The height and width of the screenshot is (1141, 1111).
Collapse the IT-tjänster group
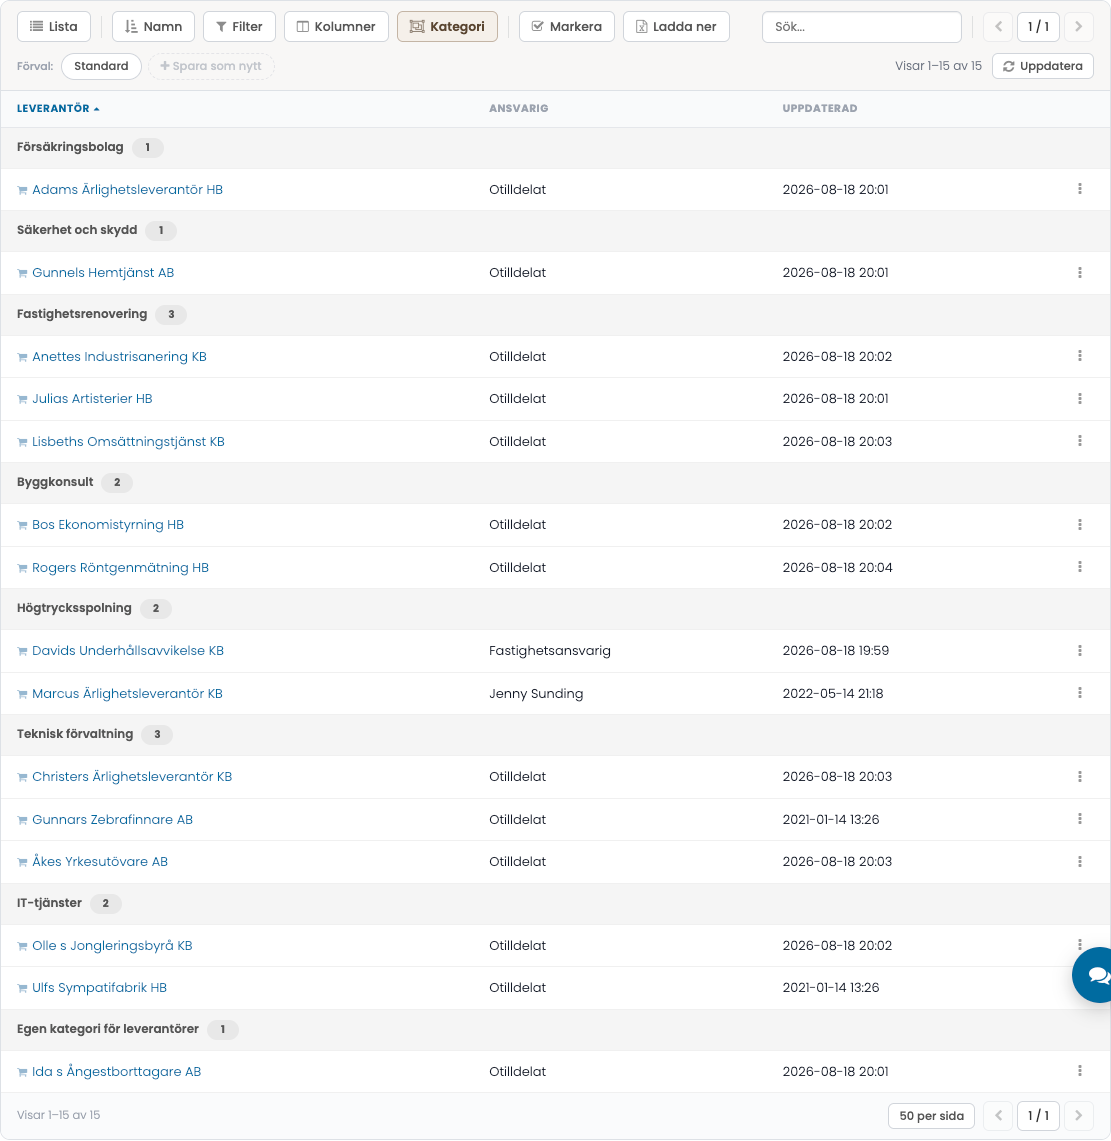pyautogui.click(x=555, y=903)
